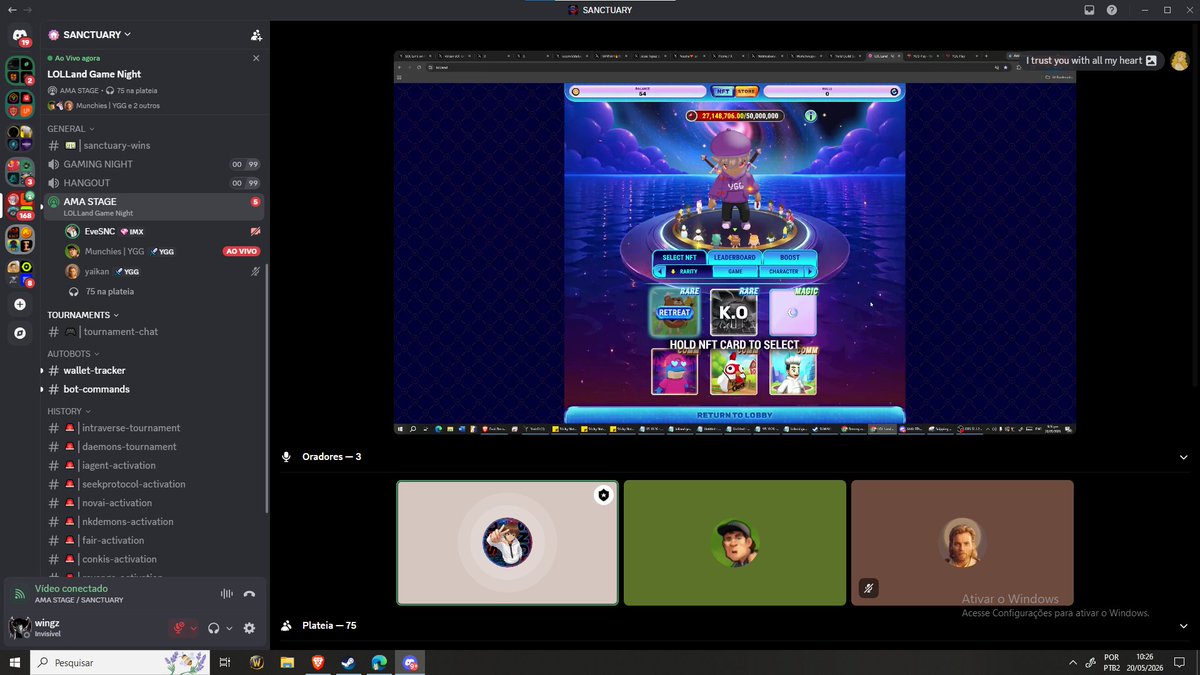Select the green speaker tile
The height and width of the screenshot is (675, 1200).
click(x=735, y=542)
